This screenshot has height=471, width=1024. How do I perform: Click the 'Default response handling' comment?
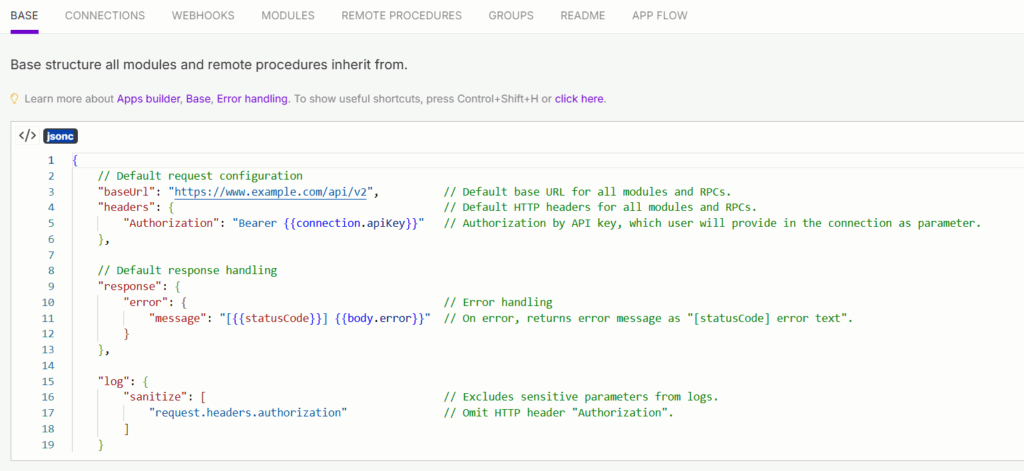click(187, 270)
